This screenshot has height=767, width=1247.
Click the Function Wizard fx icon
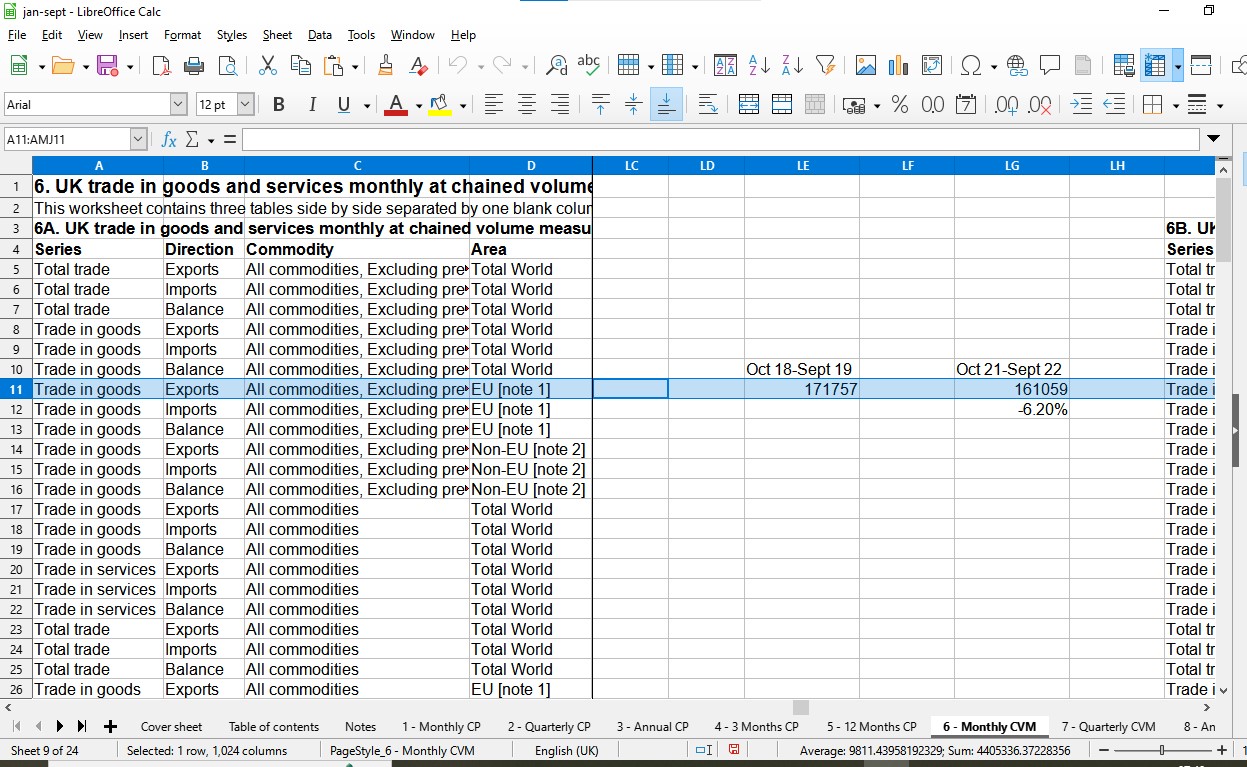click(169, 139)
